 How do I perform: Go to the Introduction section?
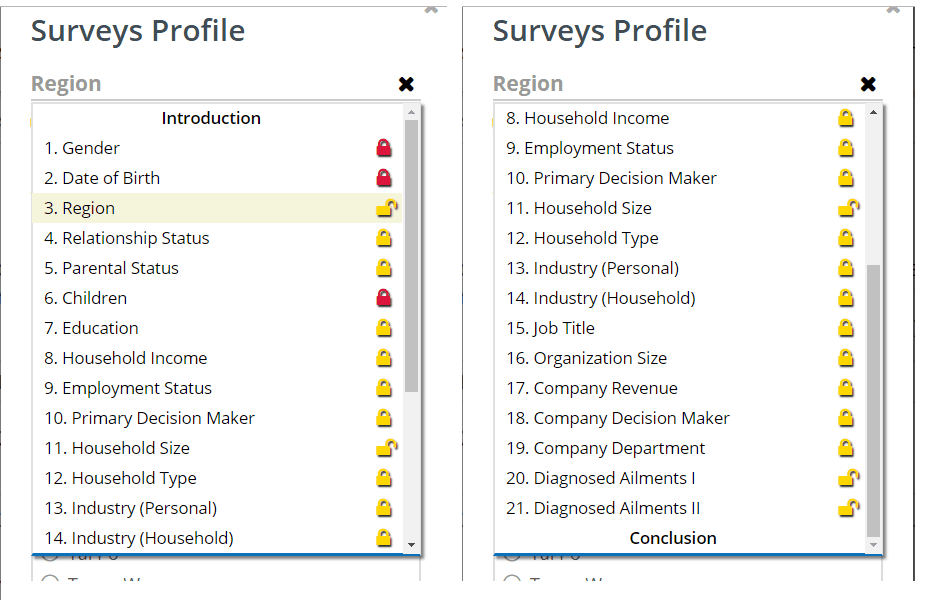point(211,118)
